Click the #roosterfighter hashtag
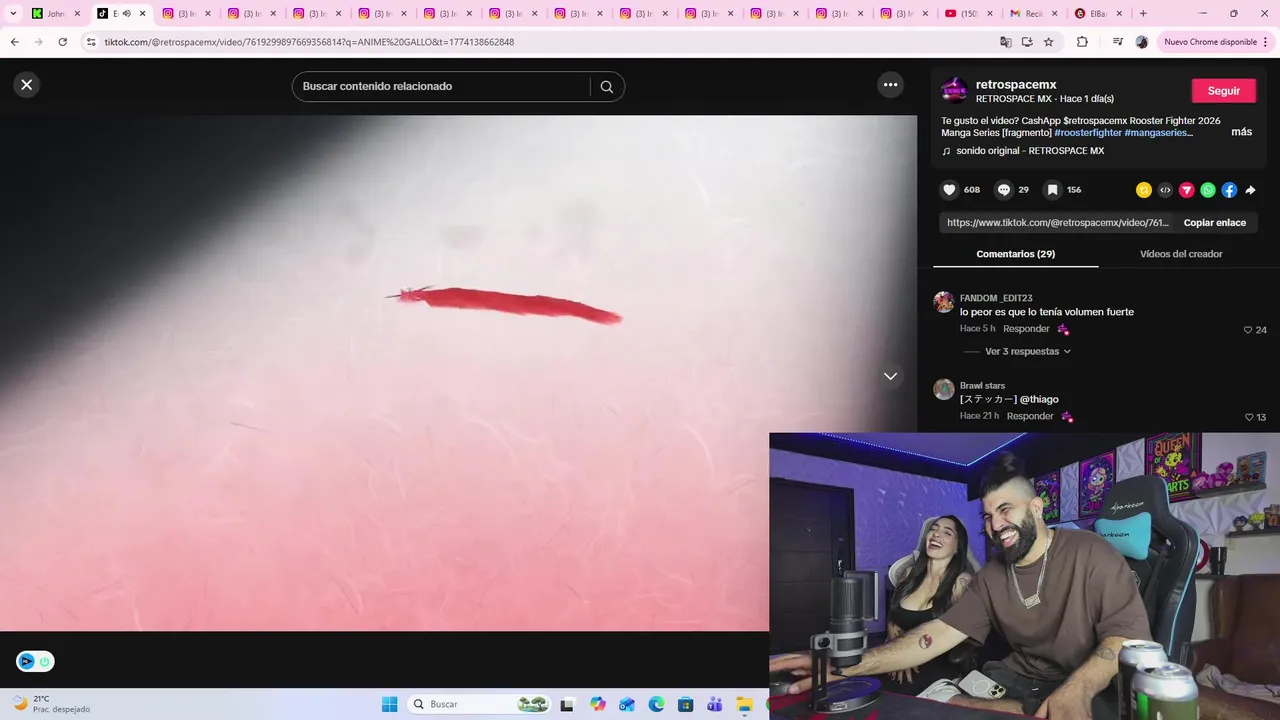The image size is (1280, 720). 1088,133
